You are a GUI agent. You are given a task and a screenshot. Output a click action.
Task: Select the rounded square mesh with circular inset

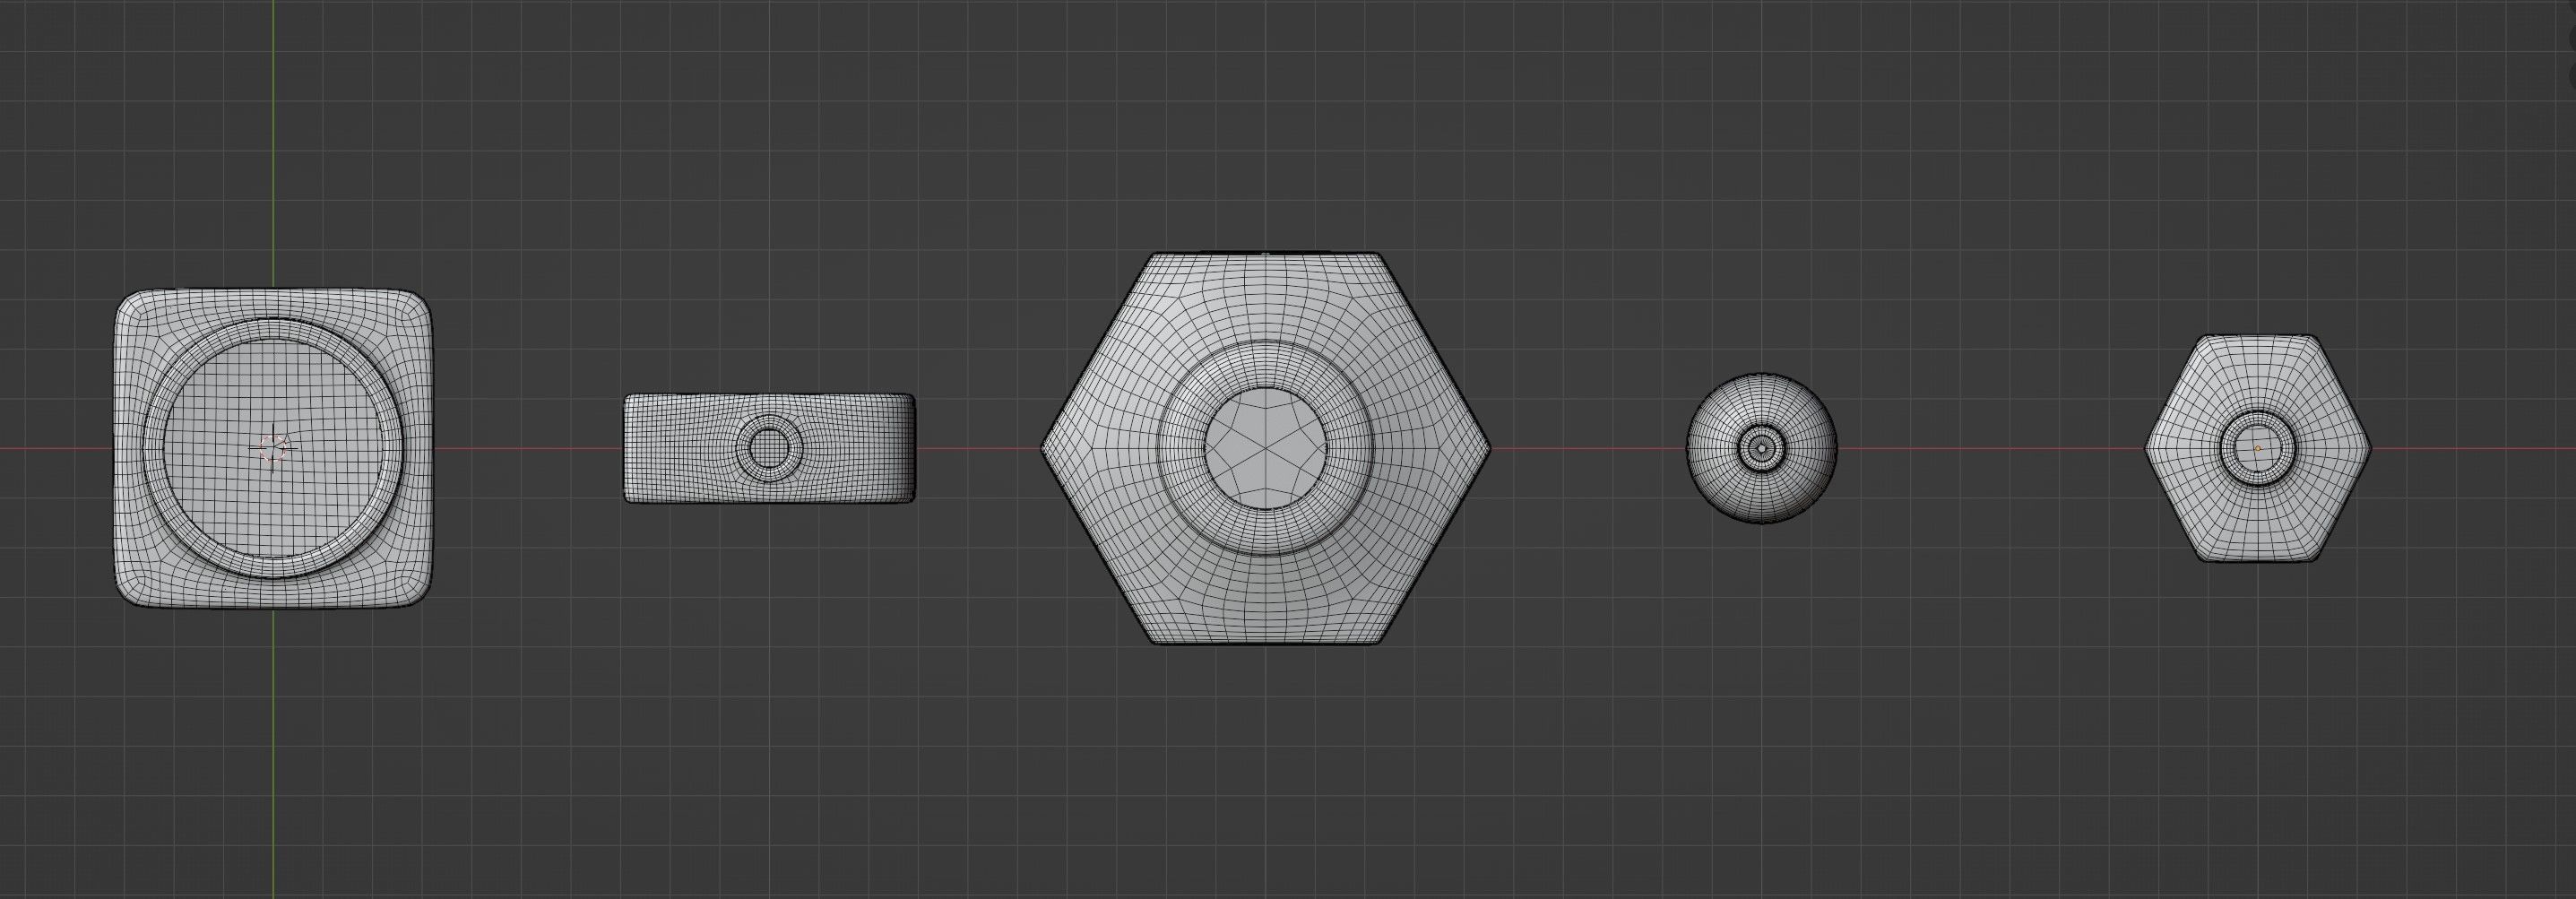(x=273, y=448)
